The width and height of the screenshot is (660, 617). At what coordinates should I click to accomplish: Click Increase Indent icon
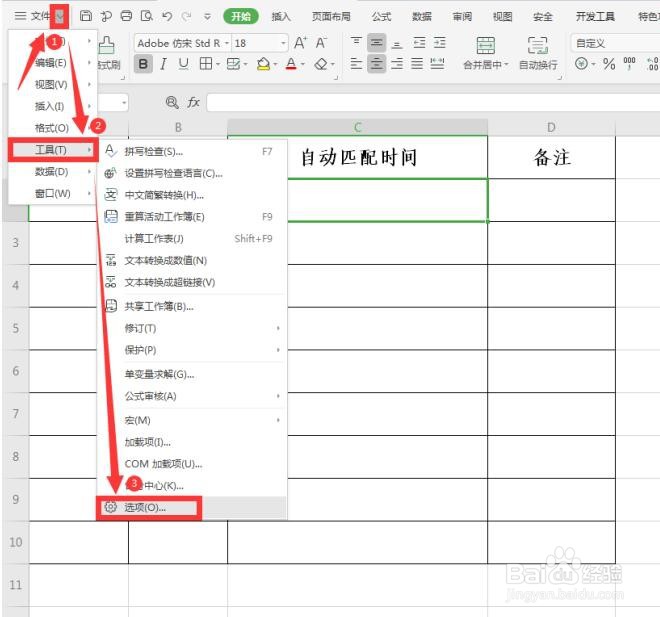tap(439, 43)
